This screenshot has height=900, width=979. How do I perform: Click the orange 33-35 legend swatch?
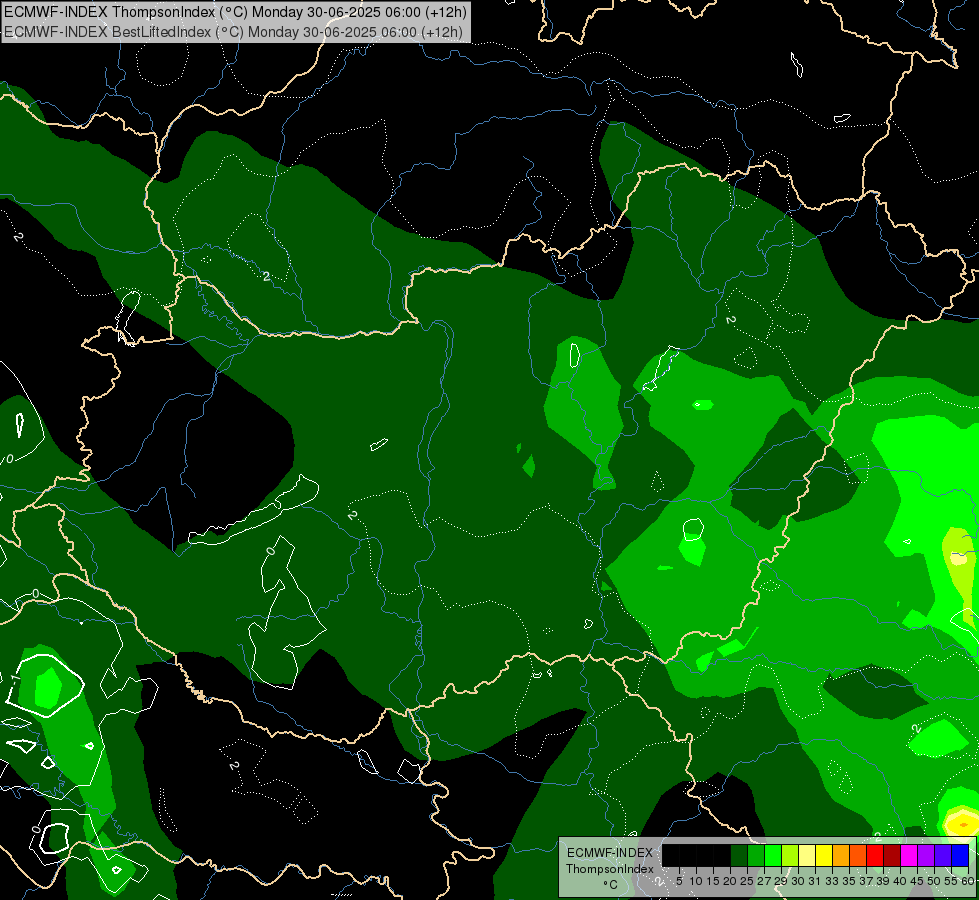pos(841,855)
